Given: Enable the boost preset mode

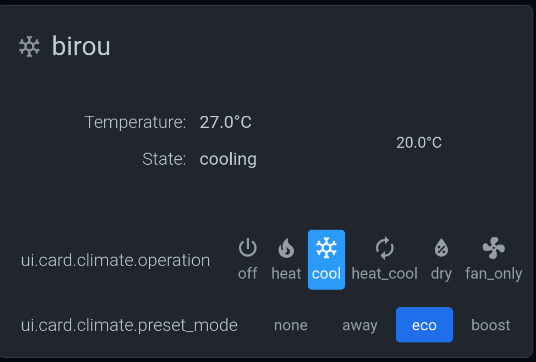Looking at the screenshot, I should pyautogui.click(x=491, y=325).
